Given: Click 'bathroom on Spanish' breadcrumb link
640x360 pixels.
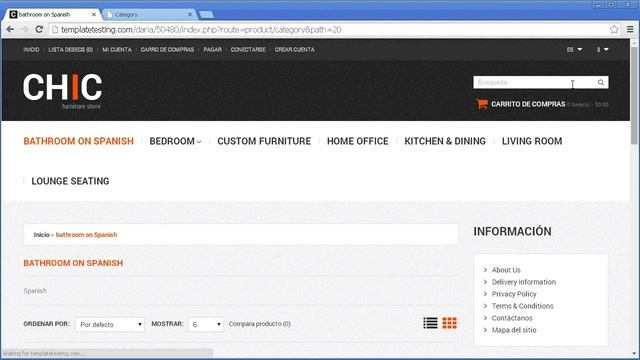Looking at the screenshot, I should [x=87, y=235].
